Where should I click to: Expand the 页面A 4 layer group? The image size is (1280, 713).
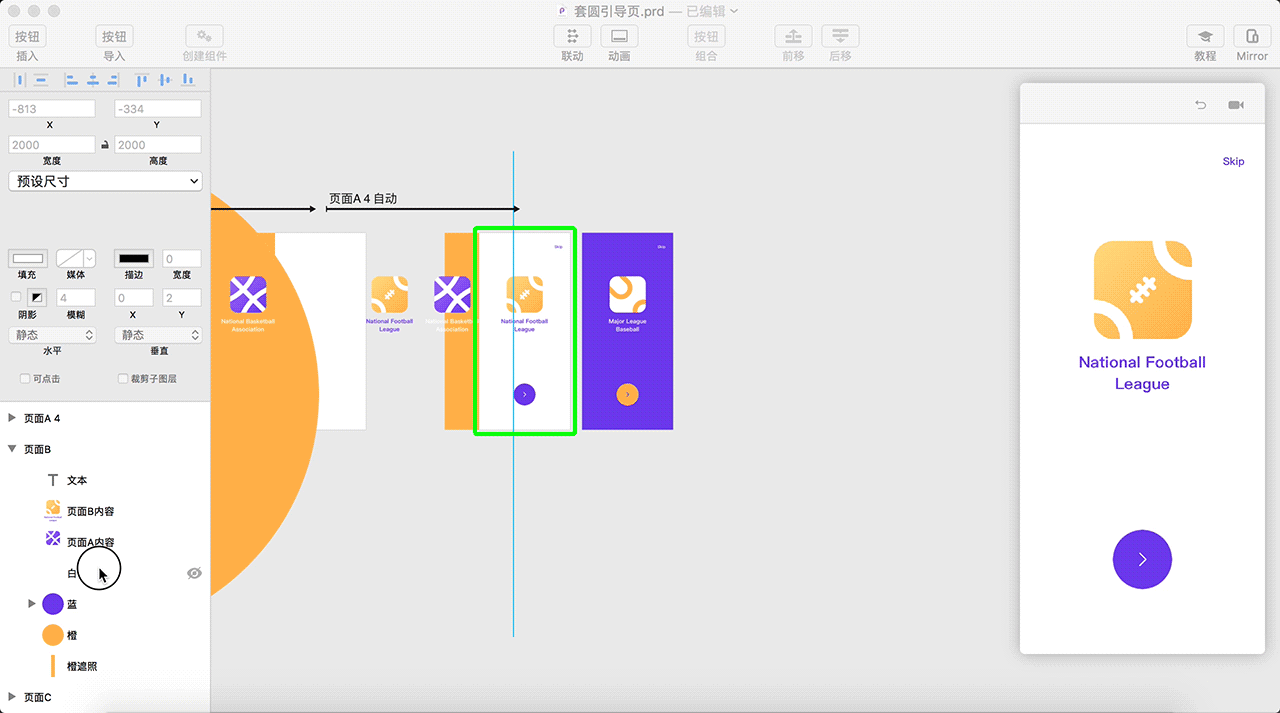click(12, 418)
